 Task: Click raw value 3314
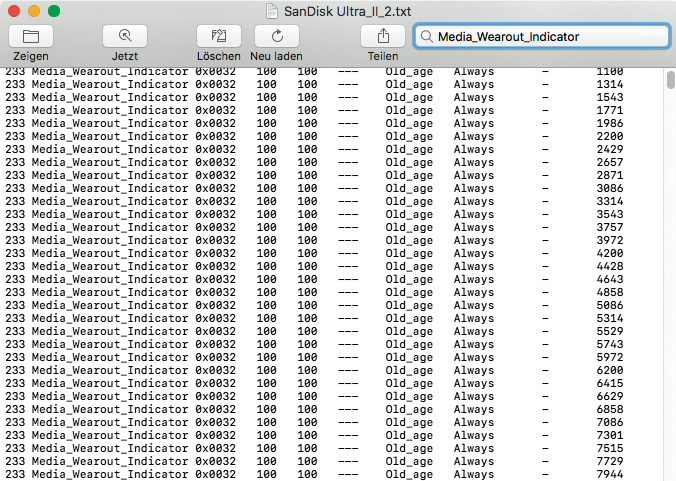[610, 201]
